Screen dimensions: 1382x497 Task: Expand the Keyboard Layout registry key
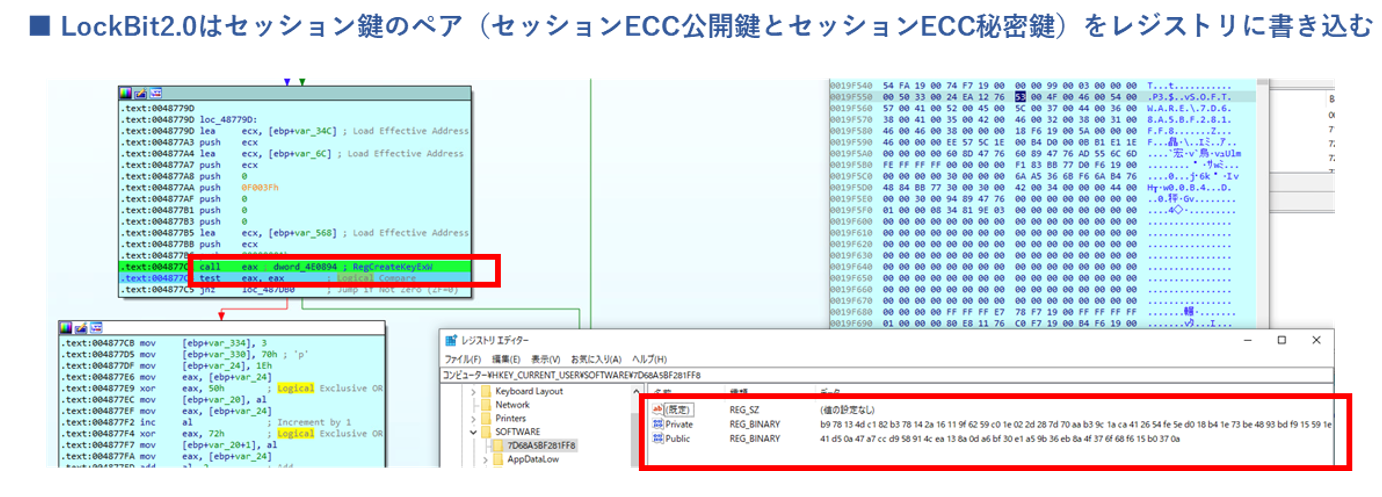[473, 391]
